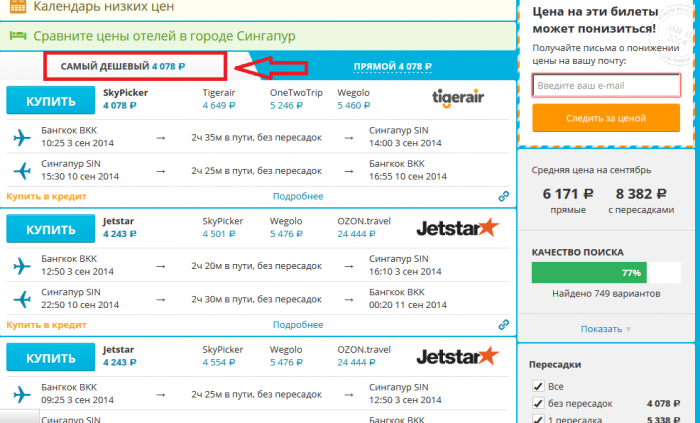Screen dimensions: 700x423
Task: Click the tigerair airline logo
Action: [x=463, y=97]
